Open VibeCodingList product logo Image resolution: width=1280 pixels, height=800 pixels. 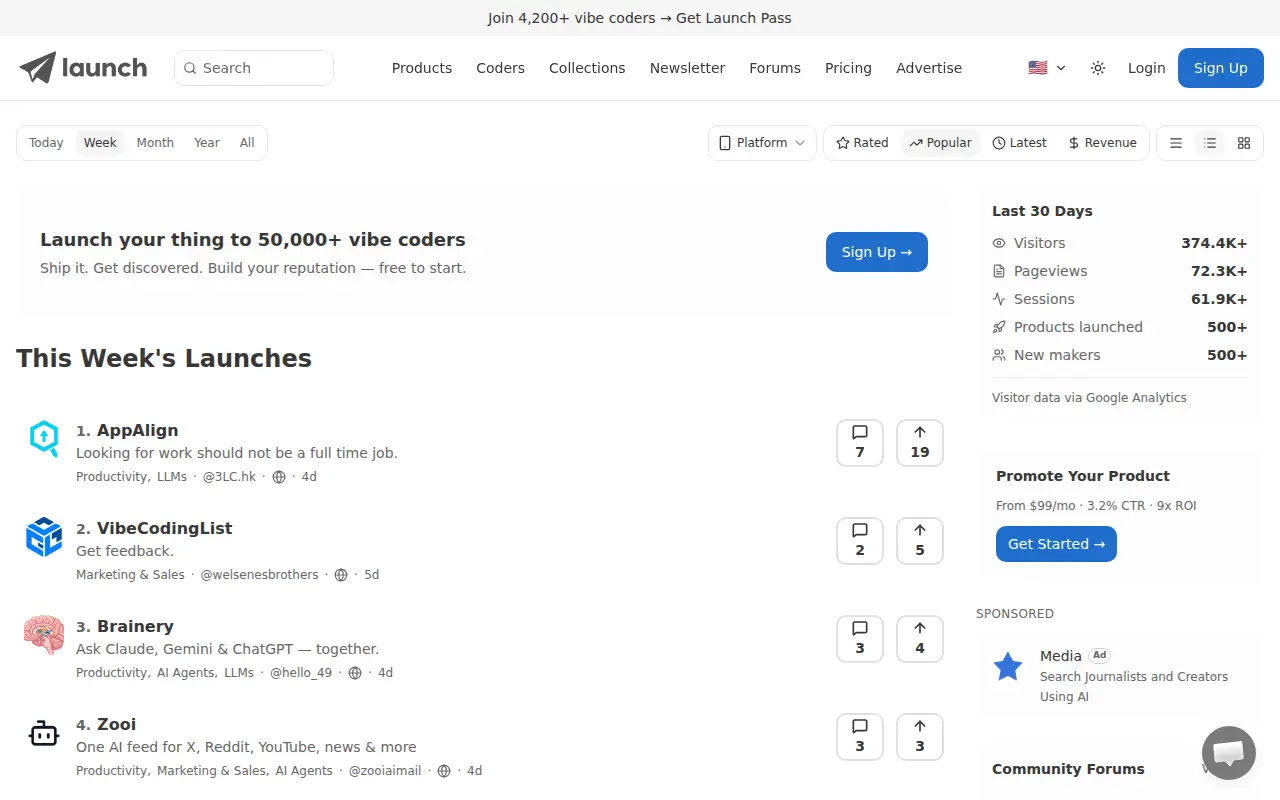click(44, 536)
